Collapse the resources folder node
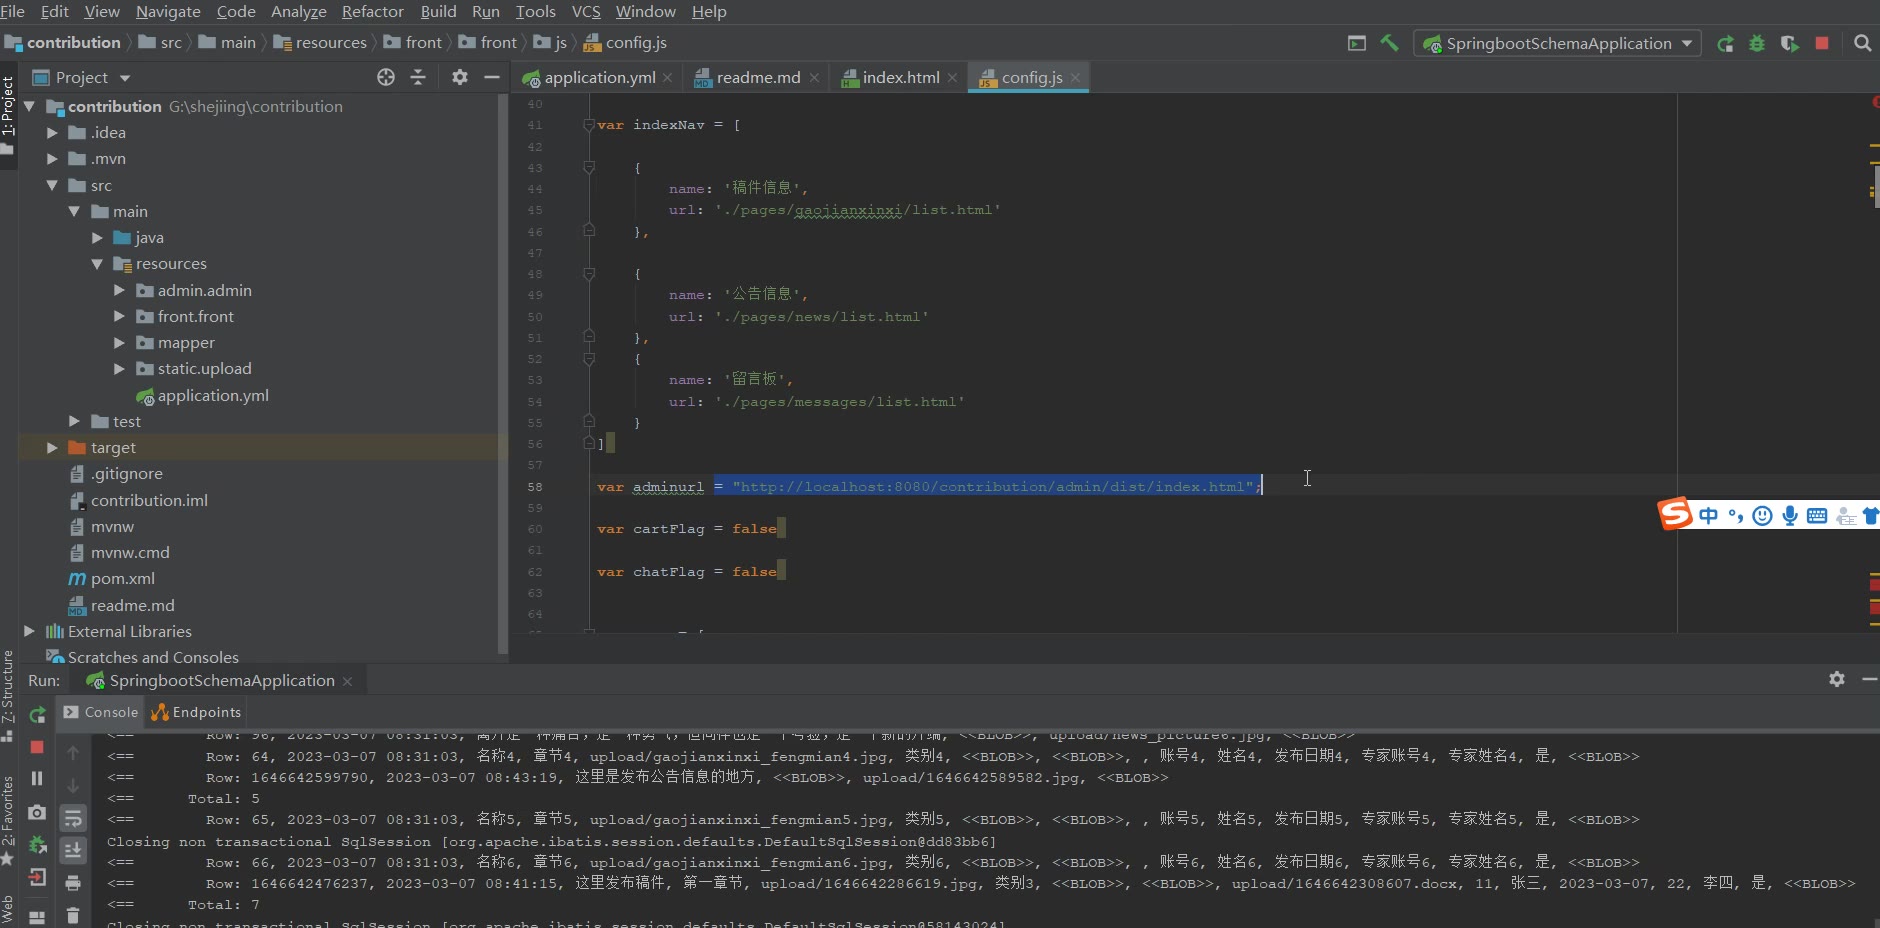1880x928 pixels. coord(97,264)
